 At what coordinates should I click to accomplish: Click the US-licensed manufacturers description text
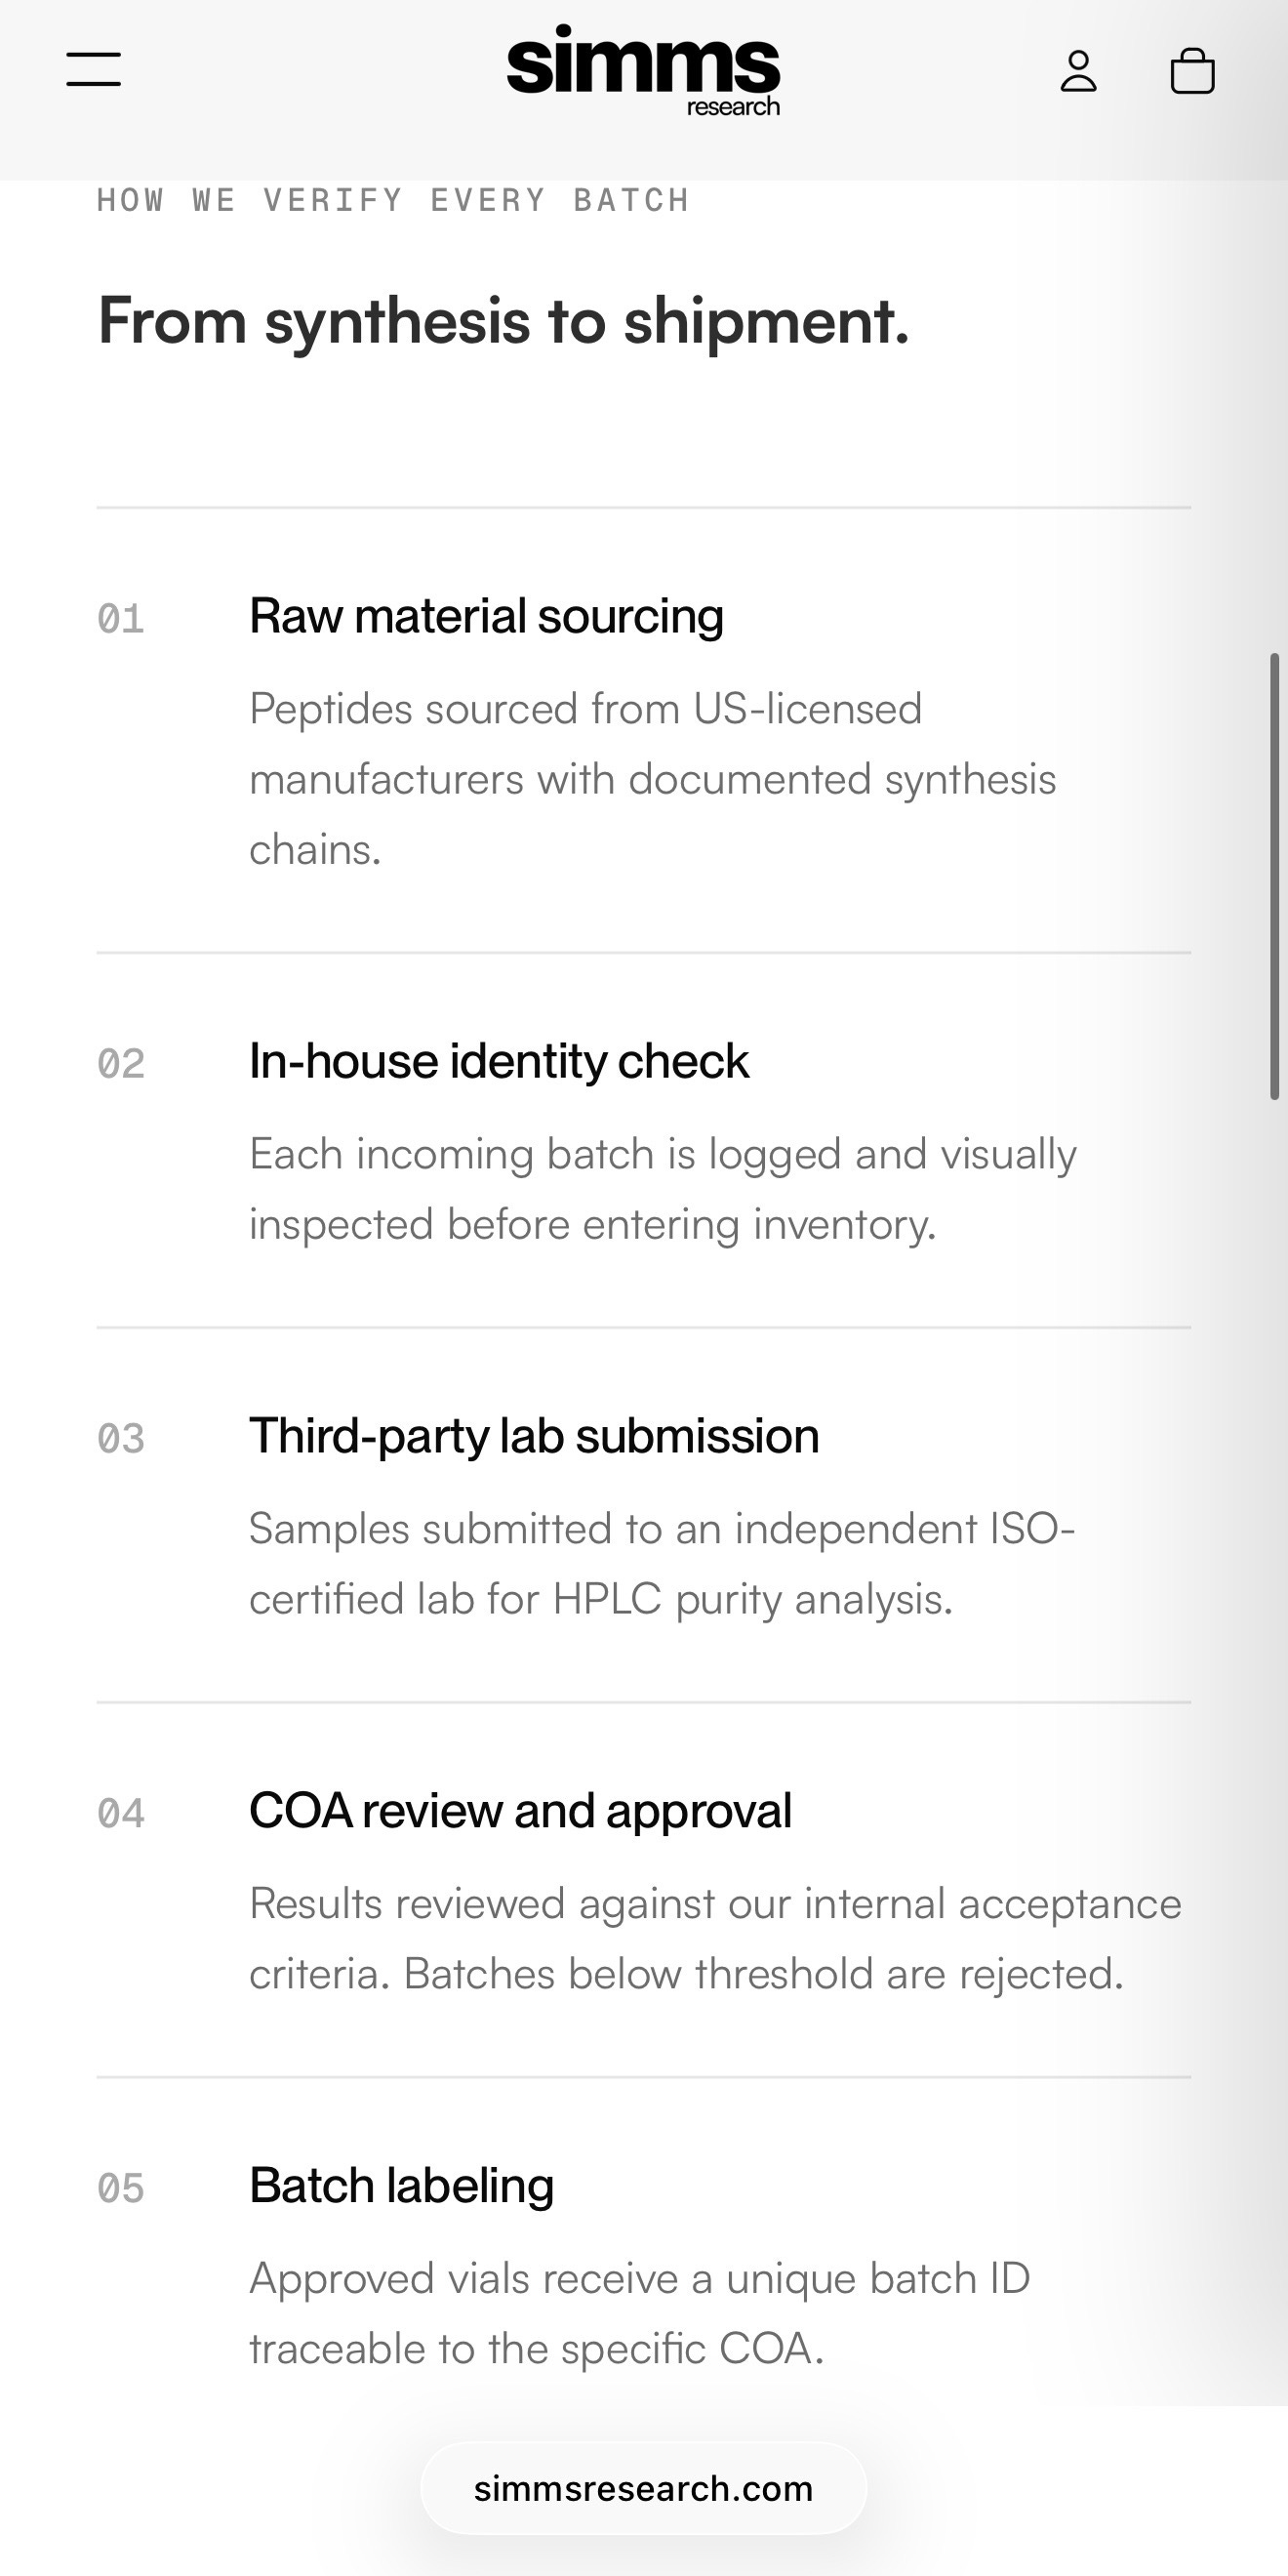[653, 779]
